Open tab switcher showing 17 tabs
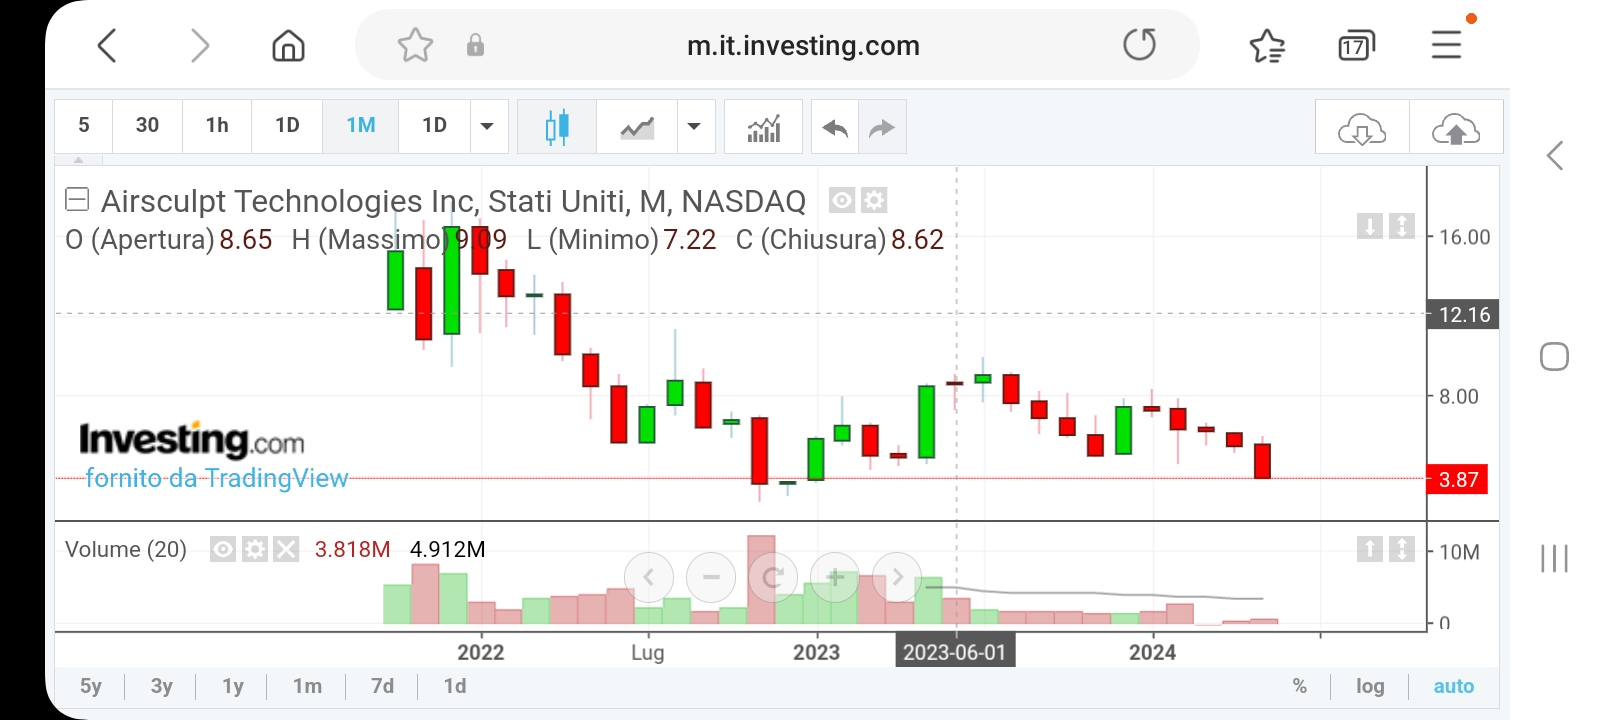The width and height of the screenshot is (1600, 720). 1356,45
